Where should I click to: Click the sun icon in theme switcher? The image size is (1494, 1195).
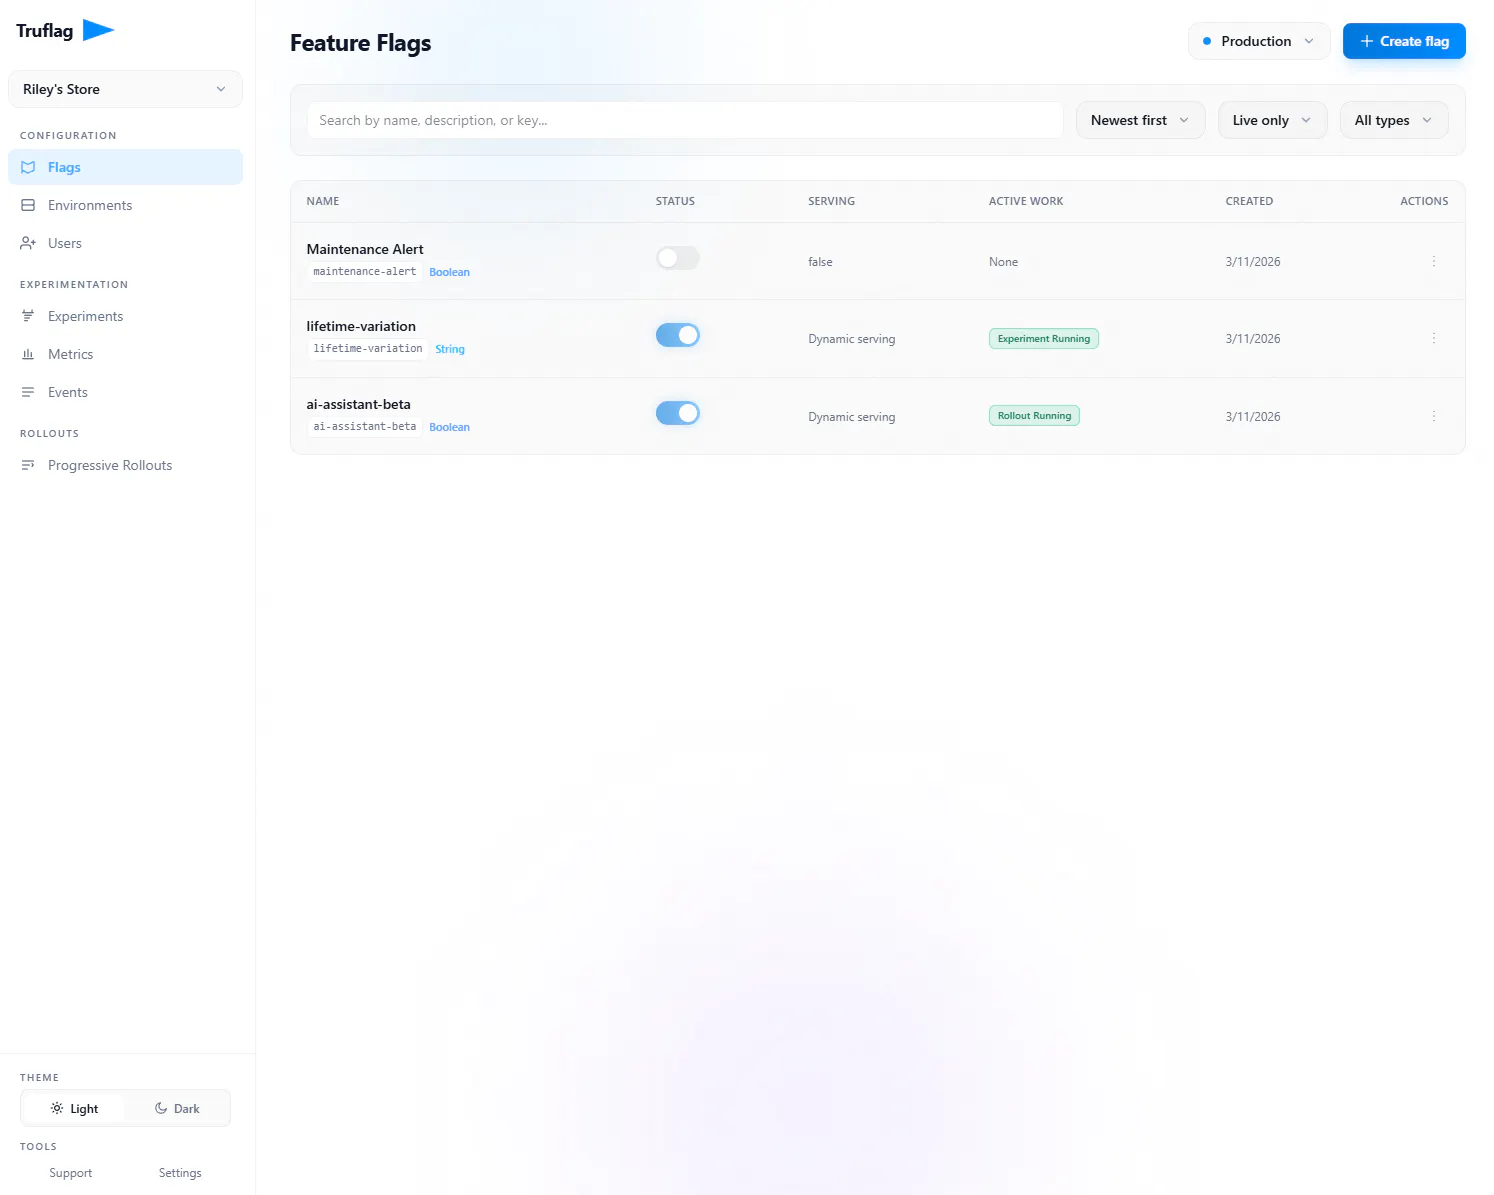(57, 1108)
